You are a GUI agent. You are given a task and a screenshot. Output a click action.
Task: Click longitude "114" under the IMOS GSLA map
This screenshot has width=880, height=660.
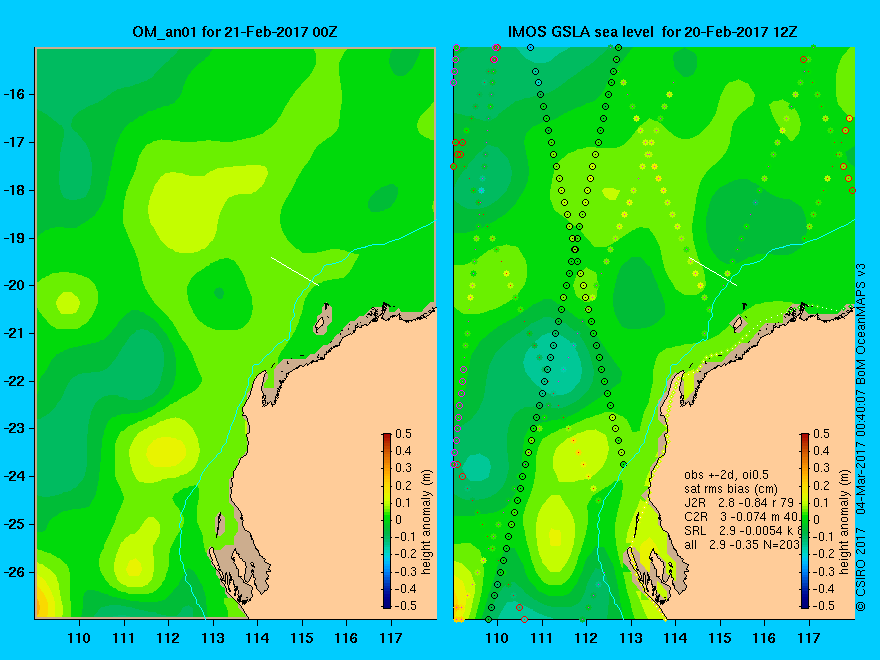pos(675,638)
